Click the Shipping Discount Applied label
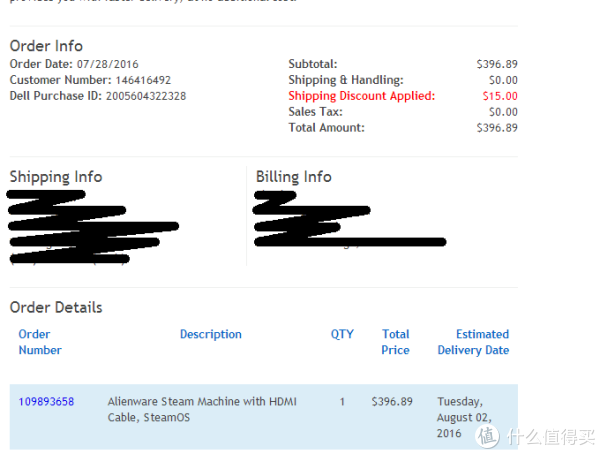 coord(362,96)
